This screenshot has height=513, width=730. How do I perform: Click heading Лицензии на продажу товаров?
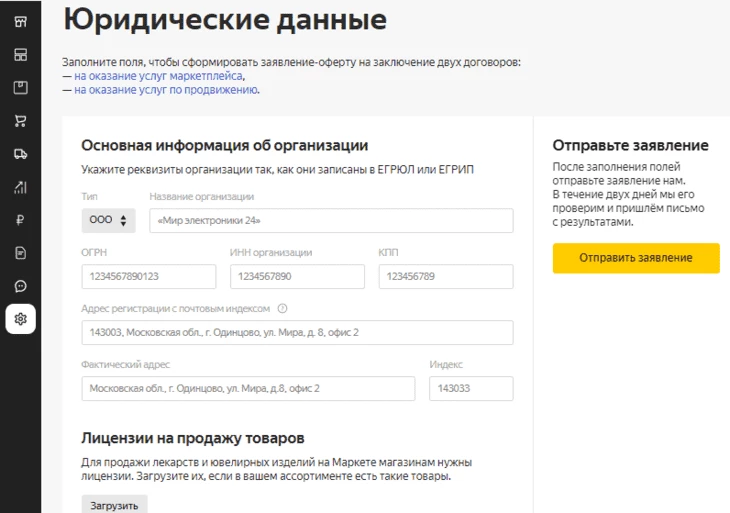click(193, 438)
